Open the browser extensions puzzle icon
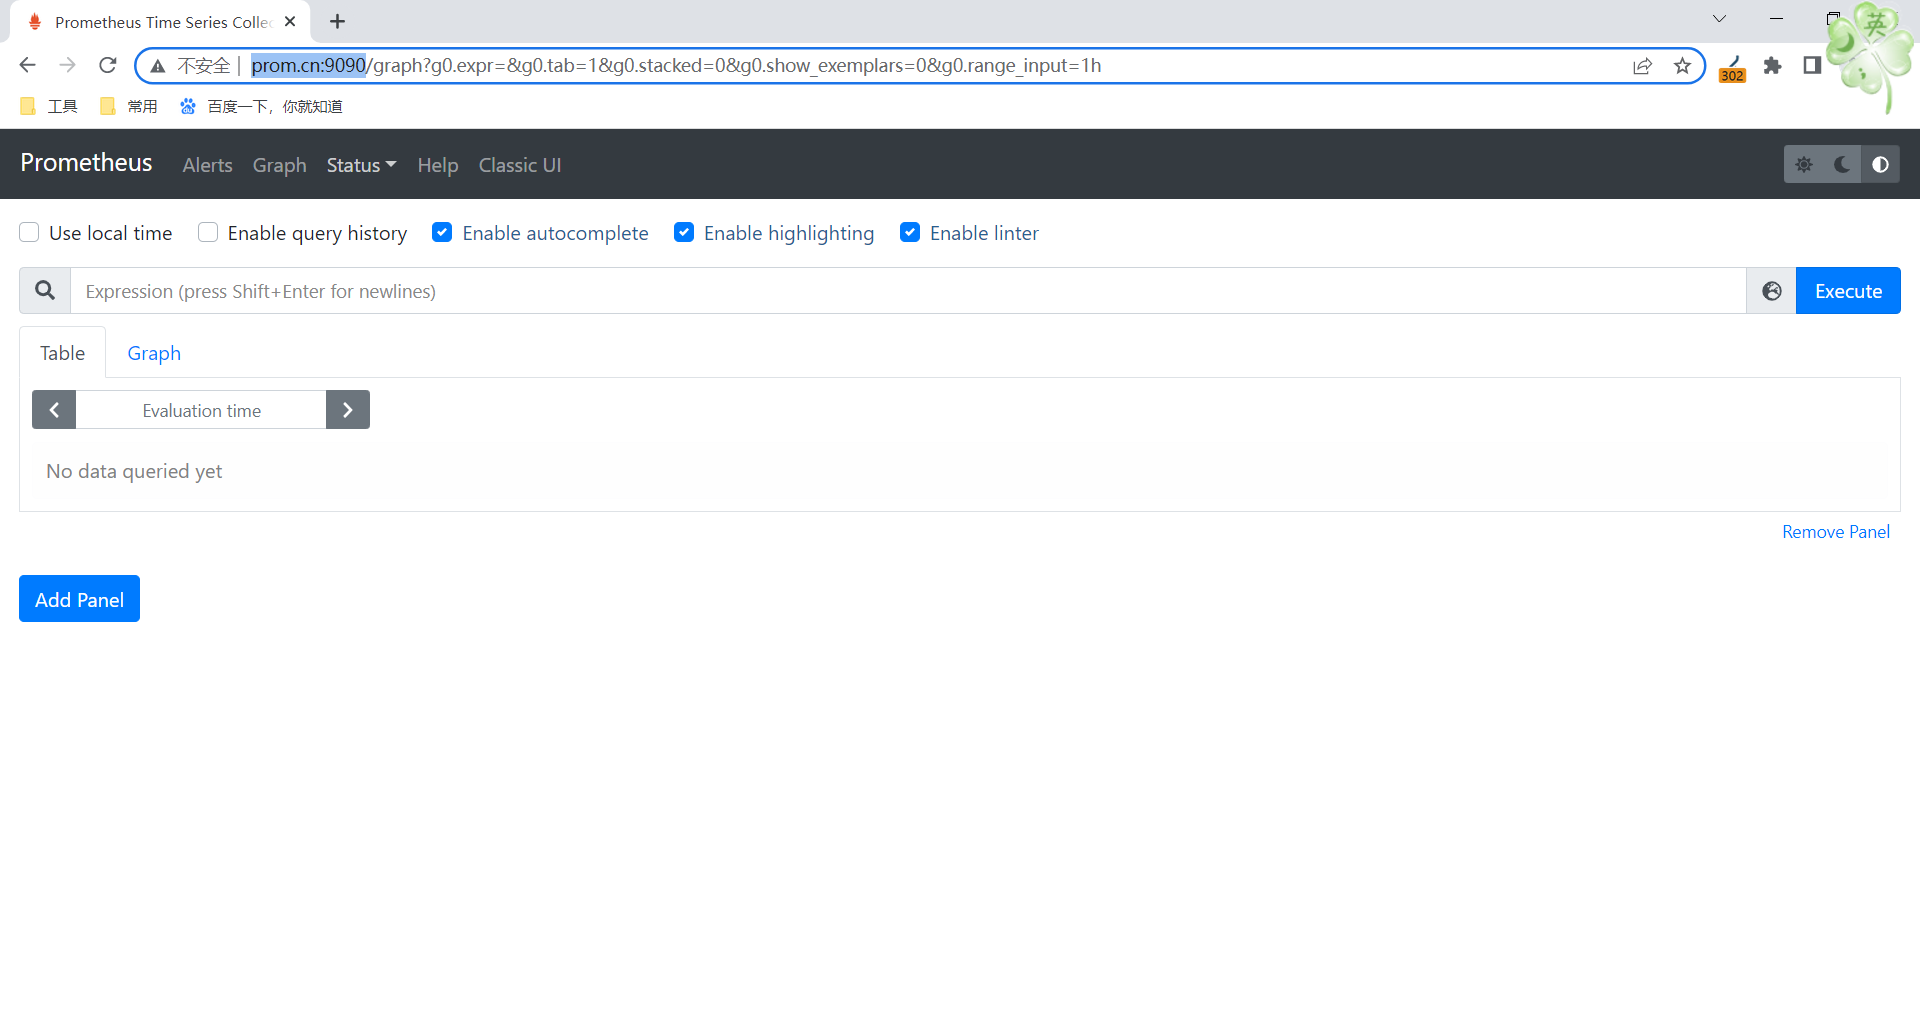 [x=1772, y=66]
